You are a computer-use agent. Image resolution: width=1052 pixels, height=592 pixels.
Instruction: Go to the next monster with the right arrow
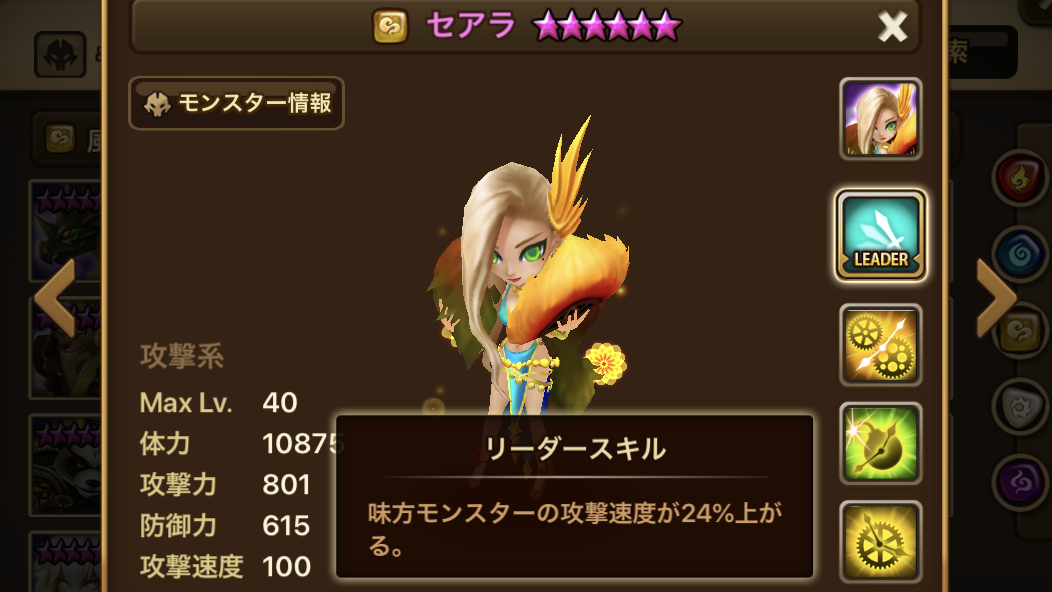coord(996,297)
